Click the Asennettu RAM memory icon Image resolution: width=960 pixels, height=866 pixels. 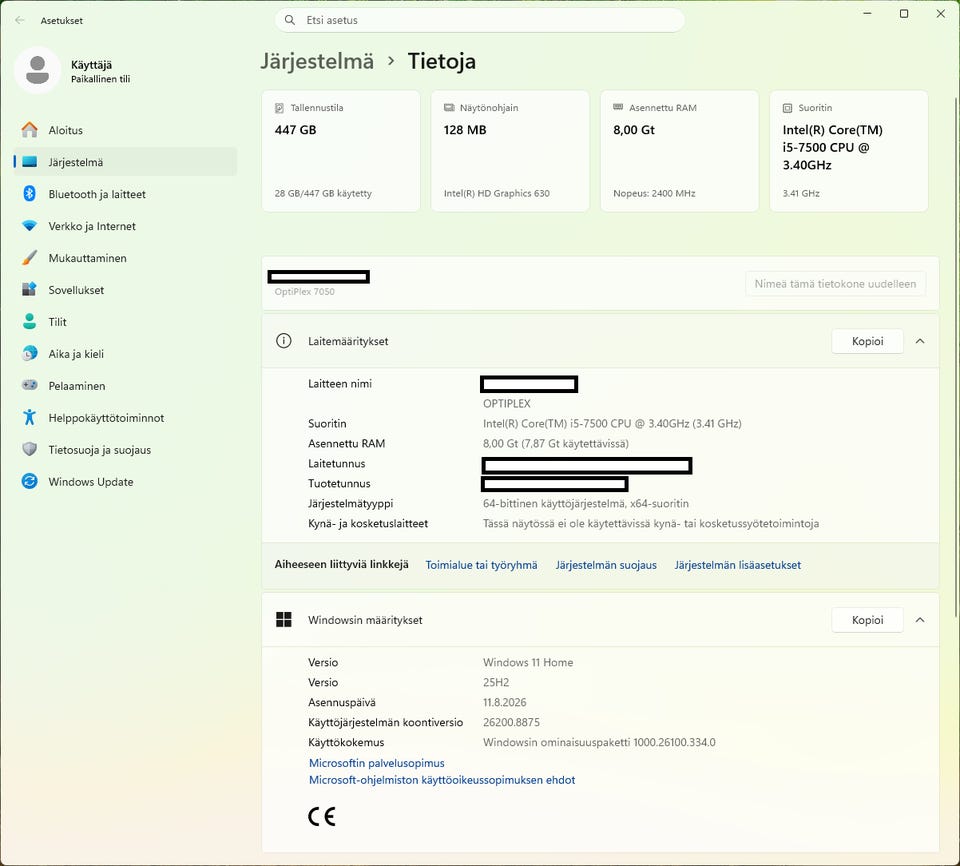(x=618, y=107)
